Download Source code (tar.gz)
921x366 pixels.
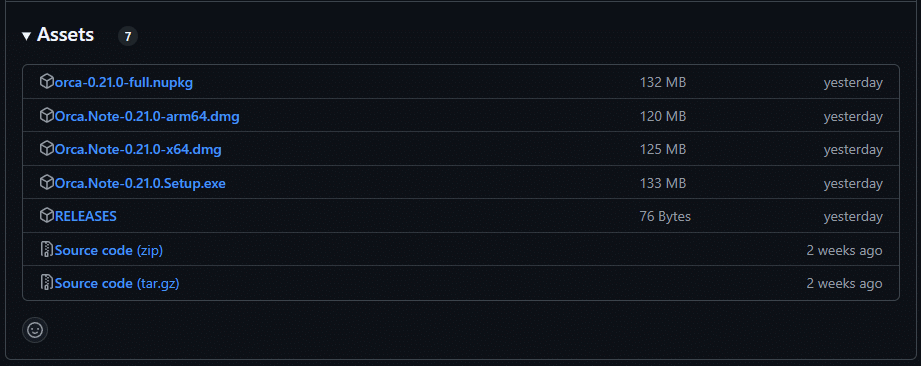pyautogui.click(x=117, y=283)
